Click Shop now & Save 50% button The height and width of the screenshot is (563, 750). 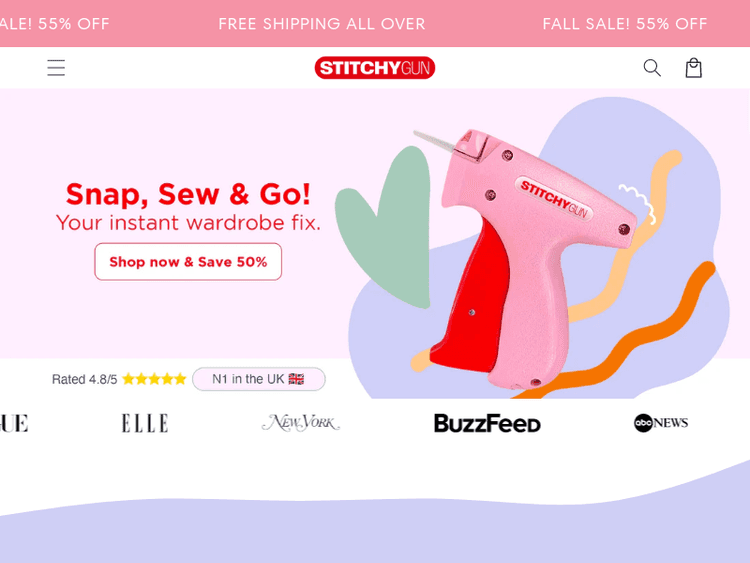(x=188, y=262)
